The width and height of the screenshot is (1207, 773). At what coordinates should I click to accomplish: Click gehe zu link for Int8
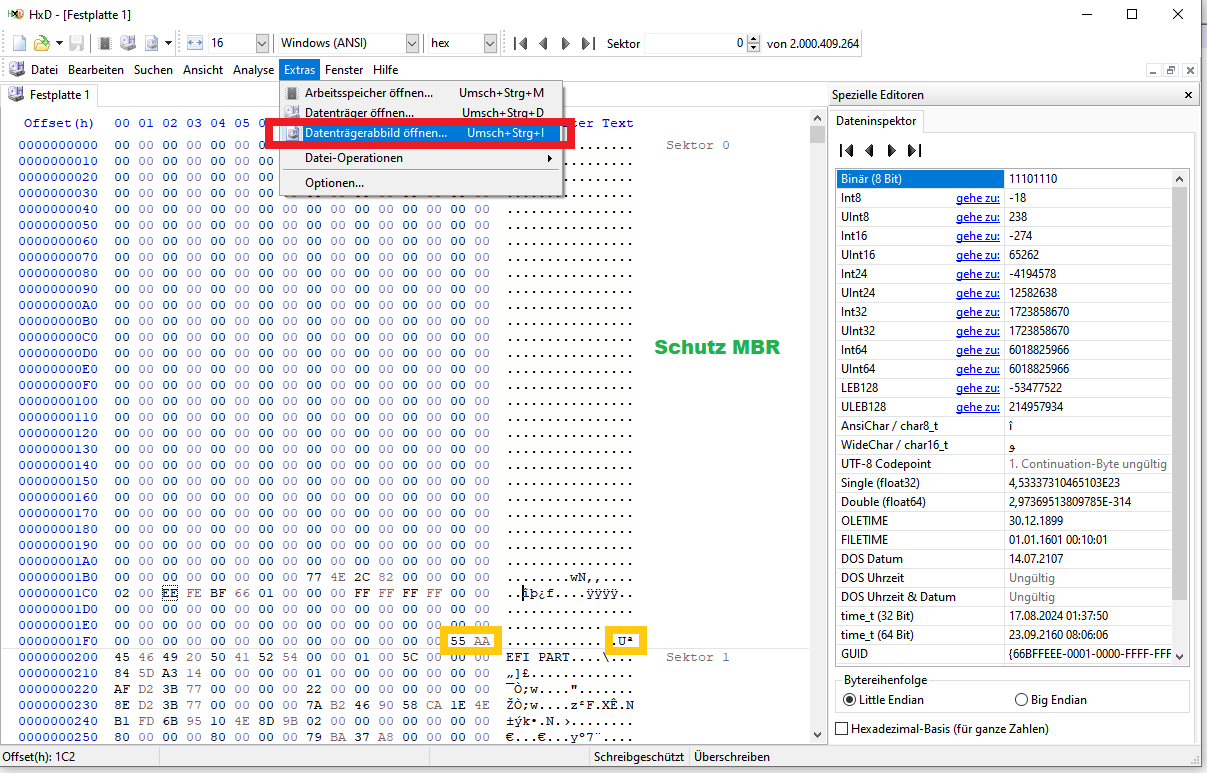point(977,198)
